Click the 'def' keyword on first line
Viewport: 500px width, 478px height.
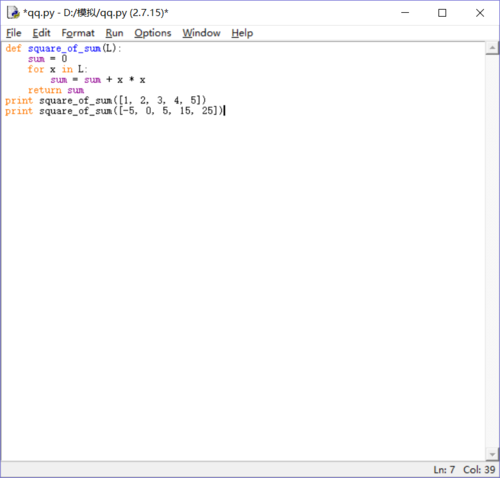(x=13, y=48)
